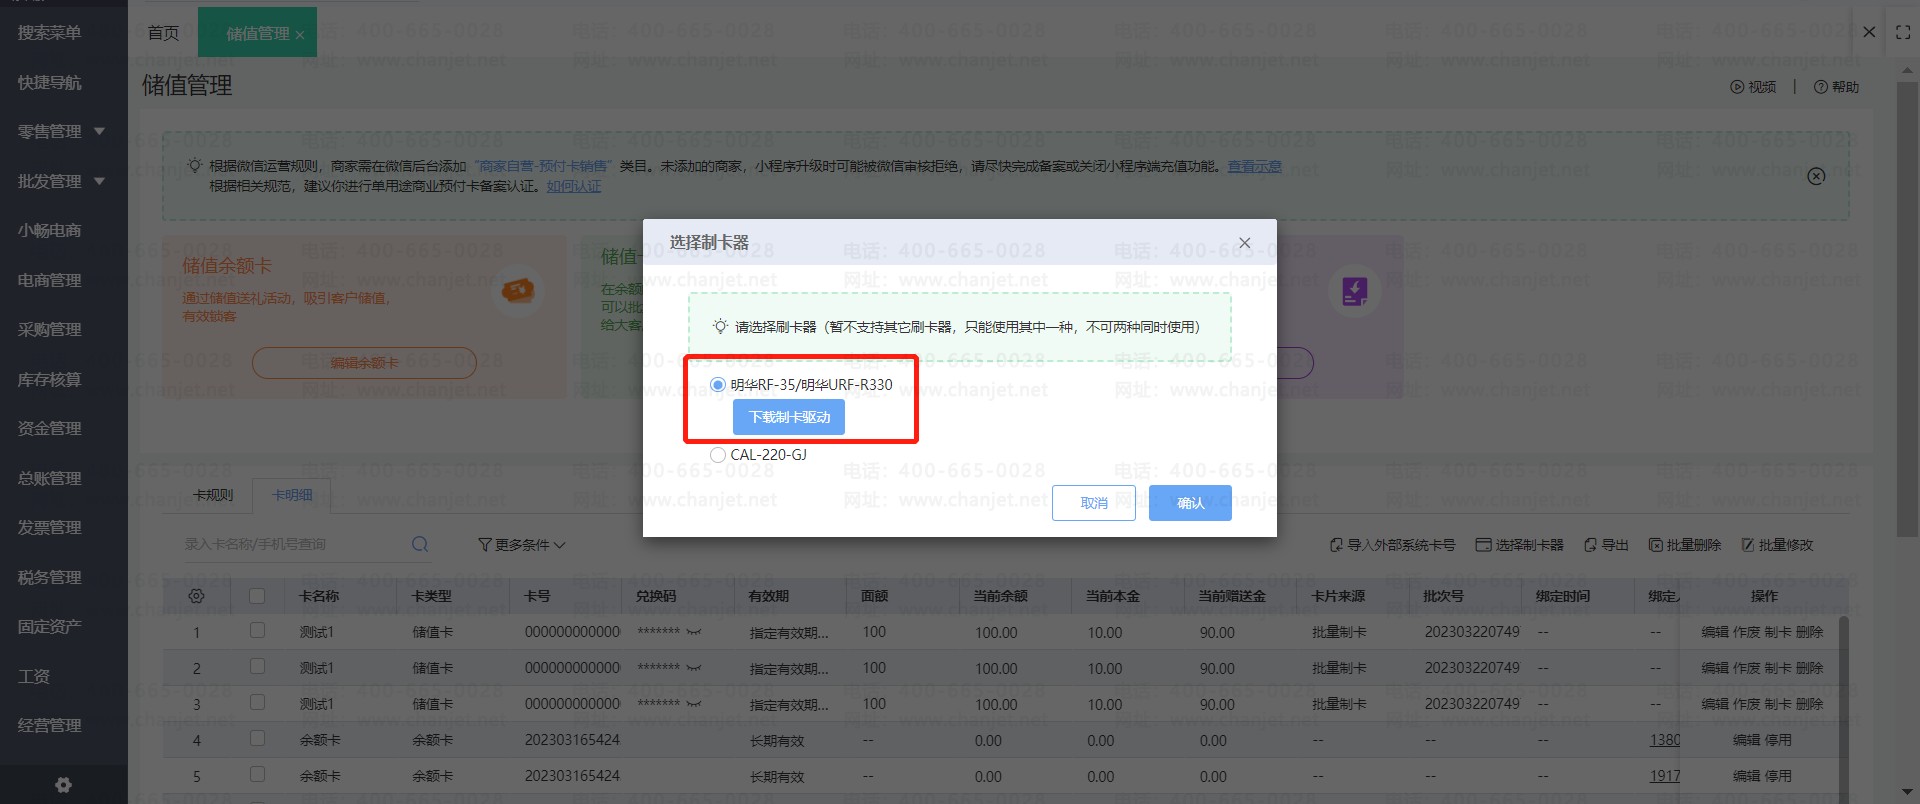The image size is (1920, 804).
Task: Click 制卡 in table row 1
Action: 1779,632
